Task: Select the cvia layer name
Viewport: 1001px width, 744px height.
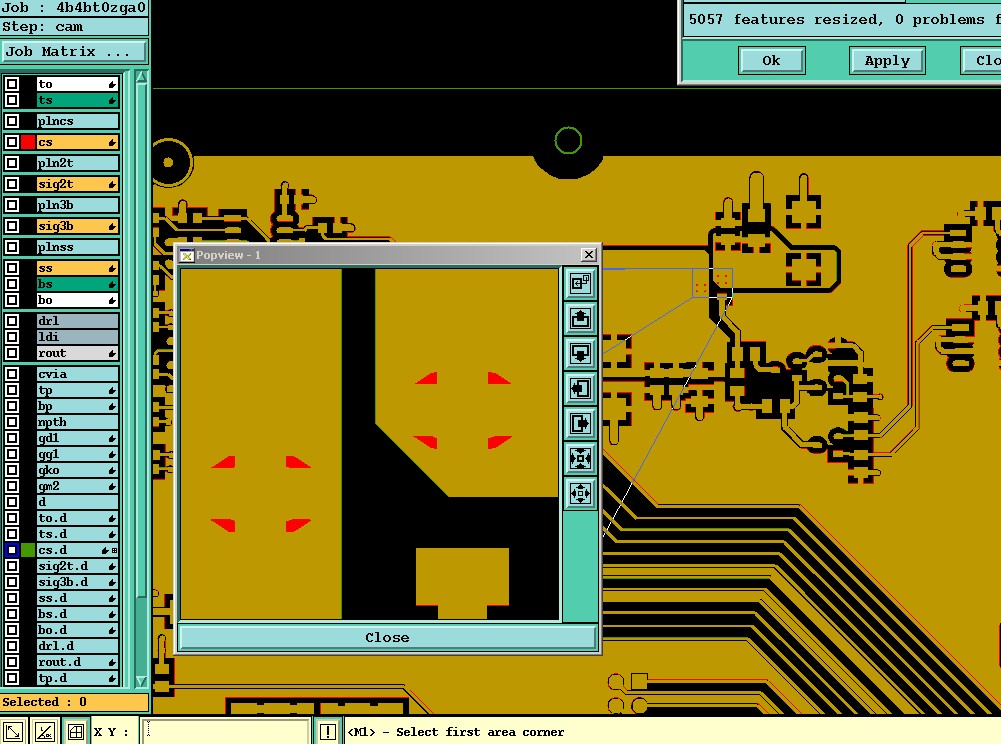Action: [x=78, y=374]
